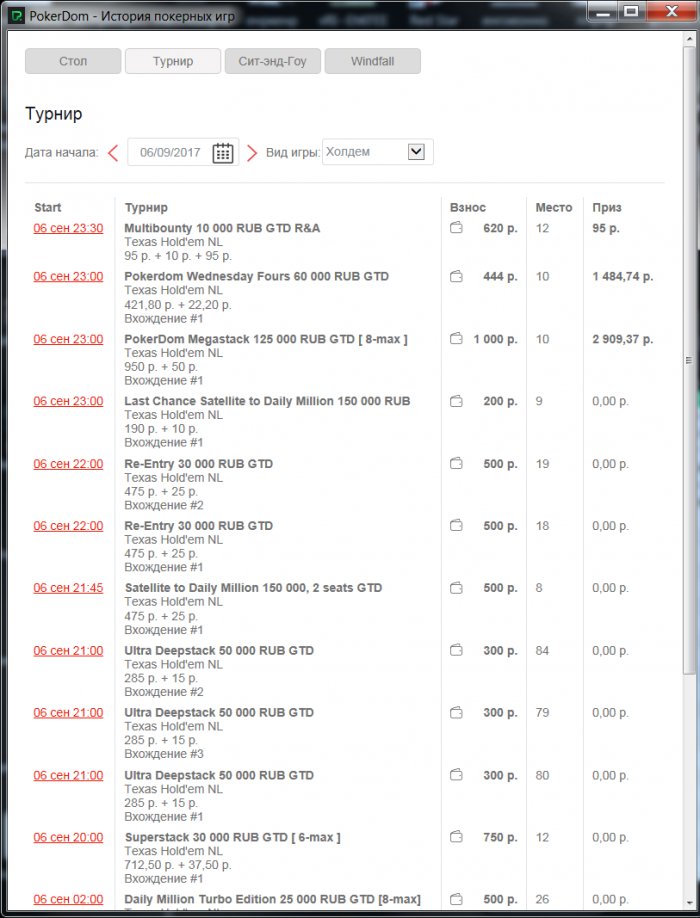700x918 pixels.
Task: Click buy-in icon for Last Chance Satellite
Action: click(x=456, y=401)
